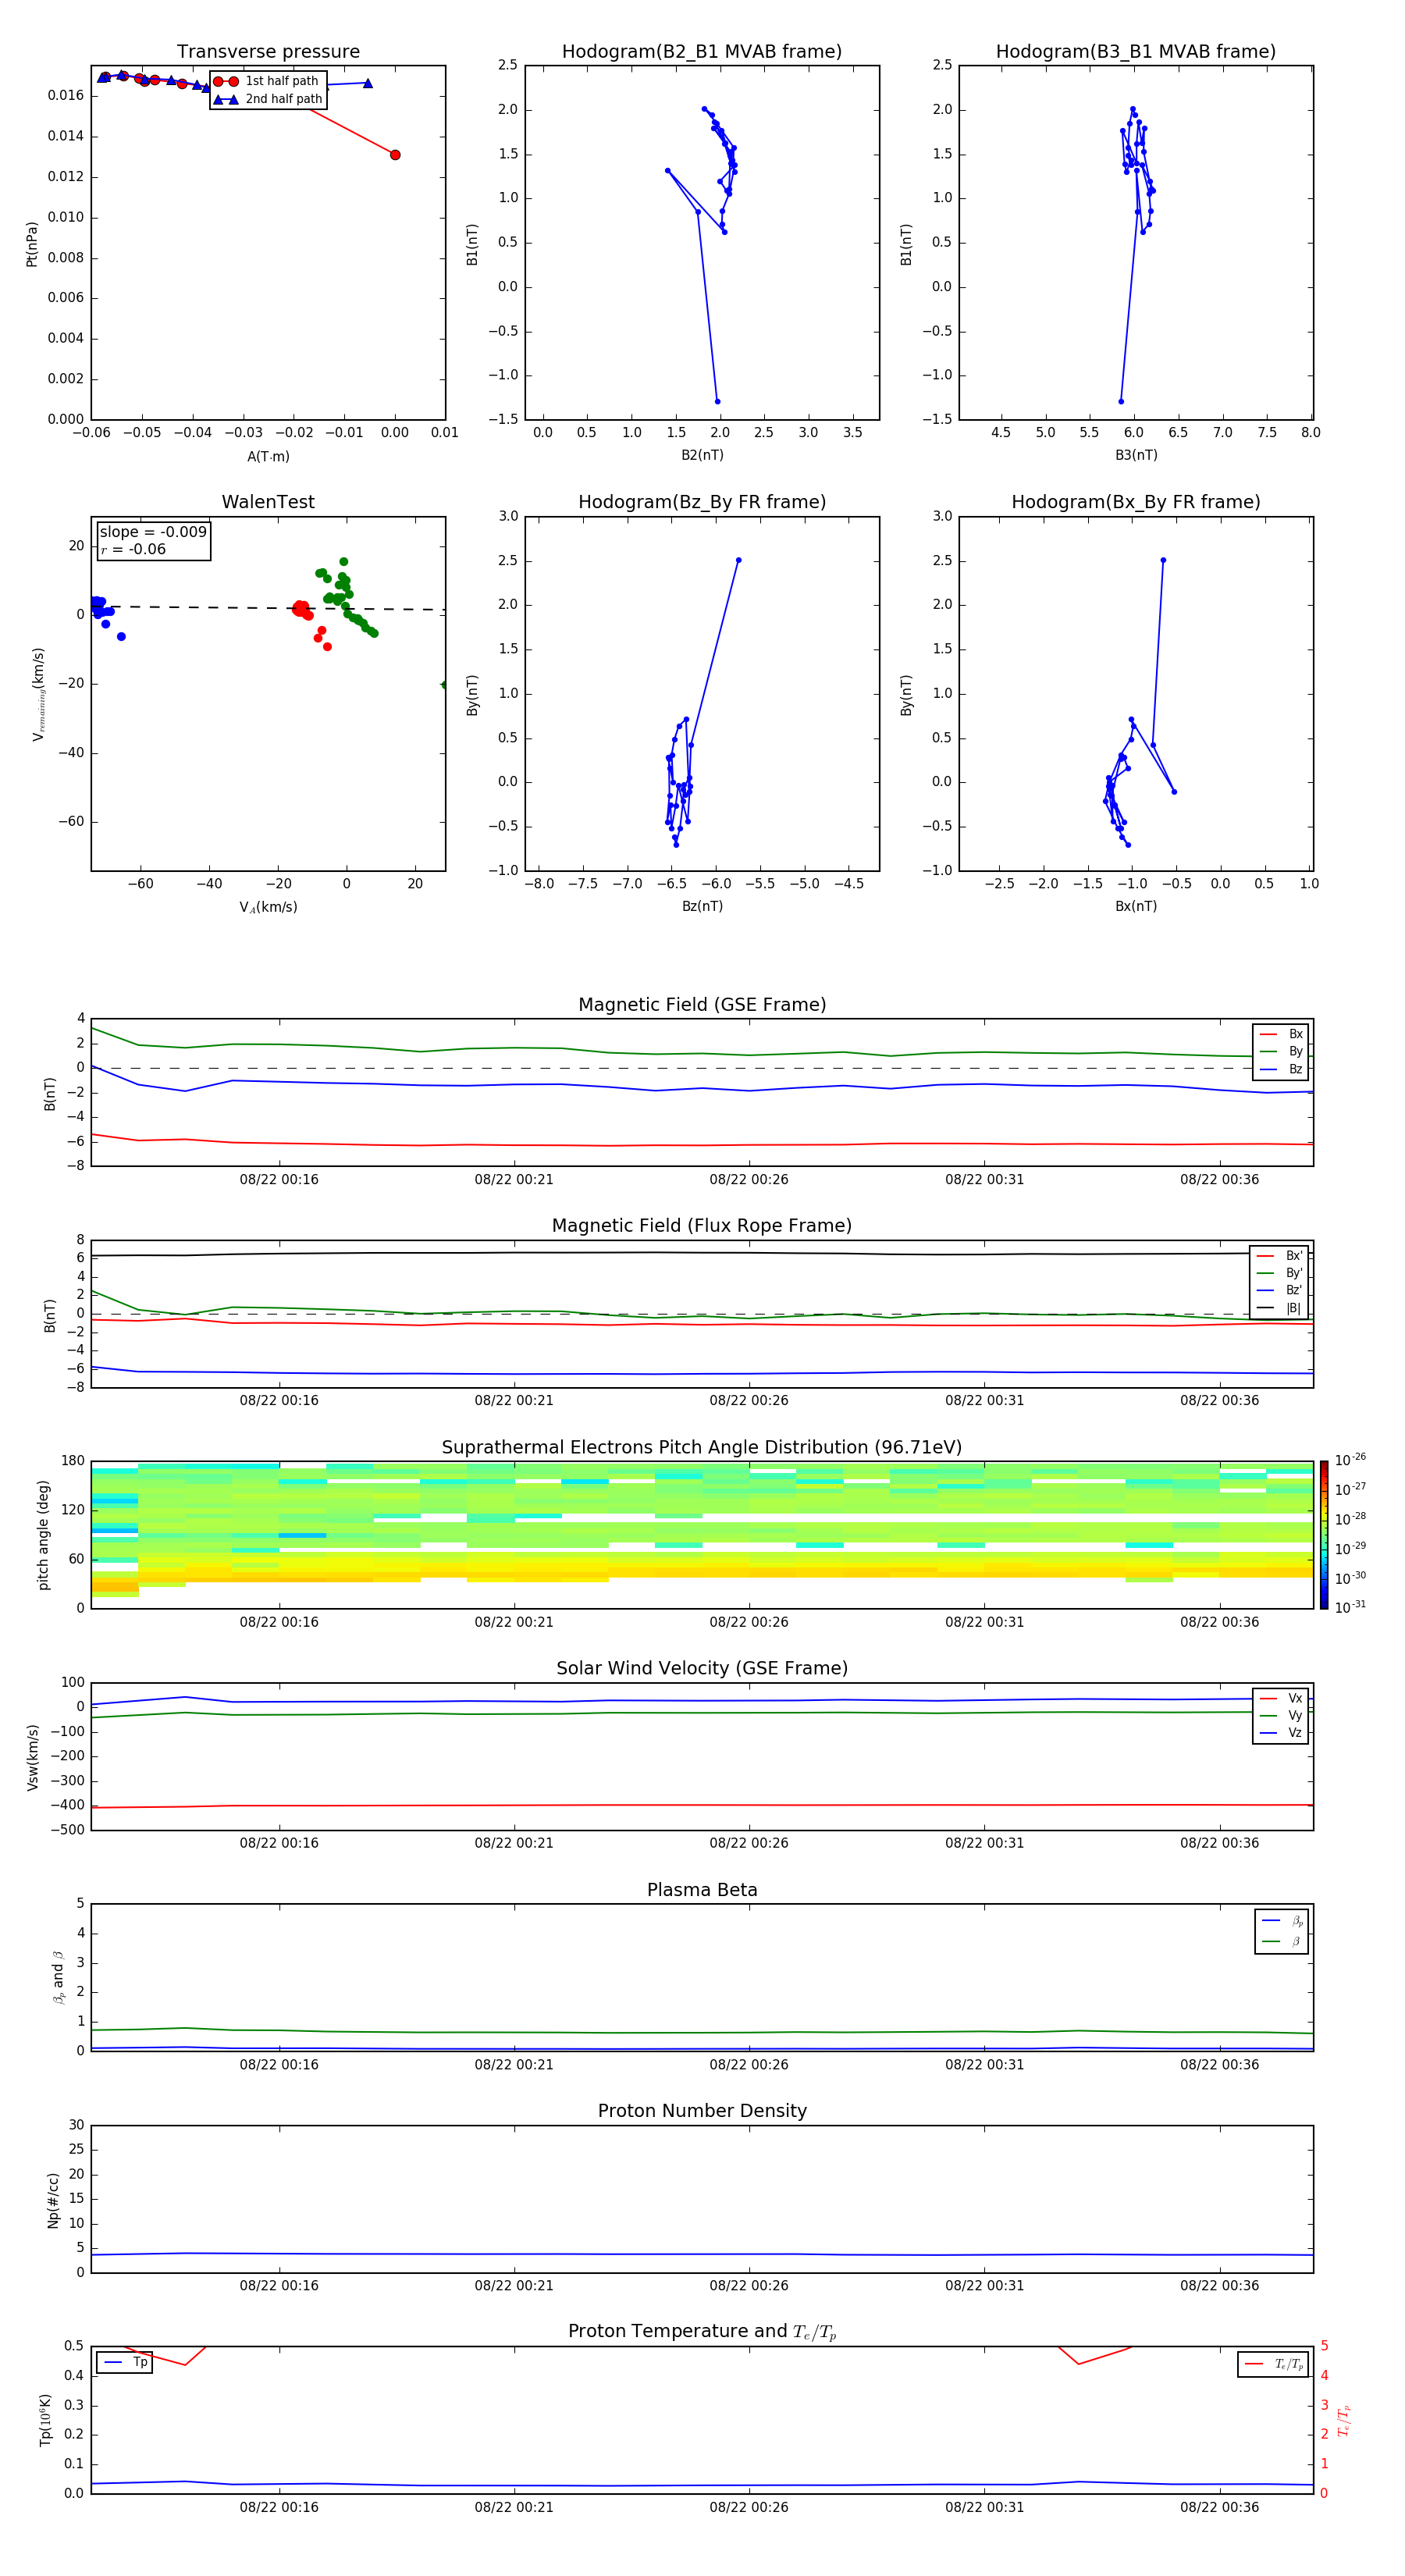Click the By' entry in Flux Rope legend
The width and height of the screenshot is (1405, 2576).
pyautogui.click(x=1280, y=1273)
